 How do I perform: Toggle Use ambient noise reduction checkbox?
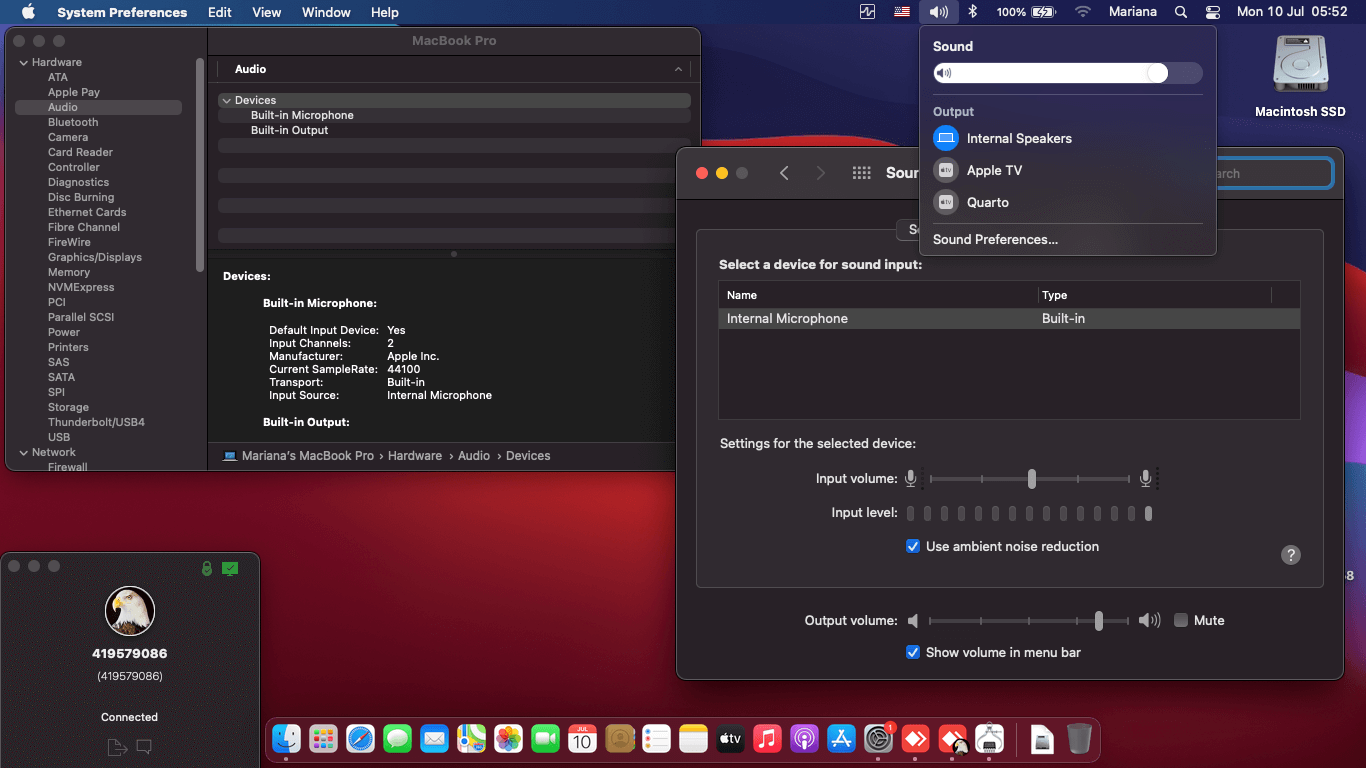click(x=913, y=546)
